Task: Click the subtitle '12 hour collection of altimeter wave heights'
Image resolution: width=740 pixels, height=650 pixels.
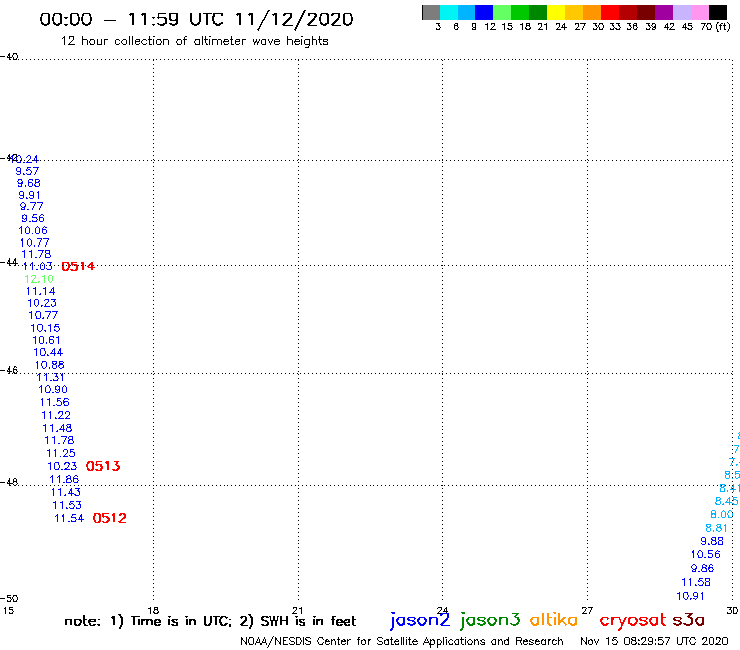Action: tap(194, 41)
